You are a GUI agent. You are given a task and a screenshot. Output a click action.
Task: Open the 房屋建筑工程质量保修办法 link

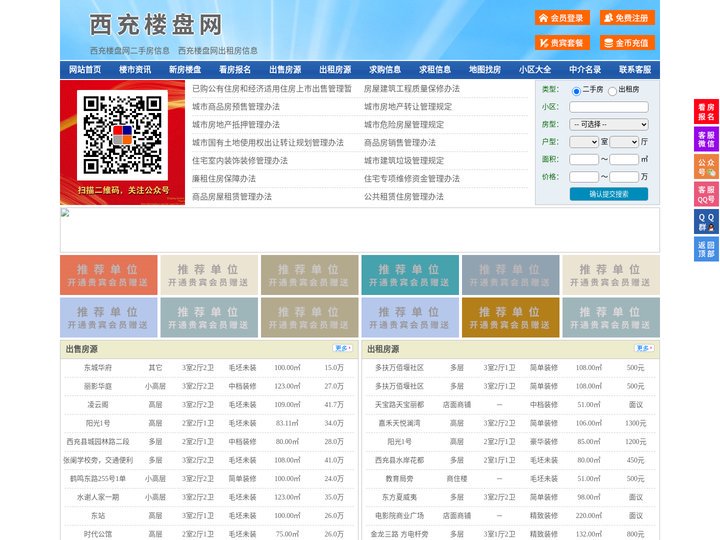(412, 89)
